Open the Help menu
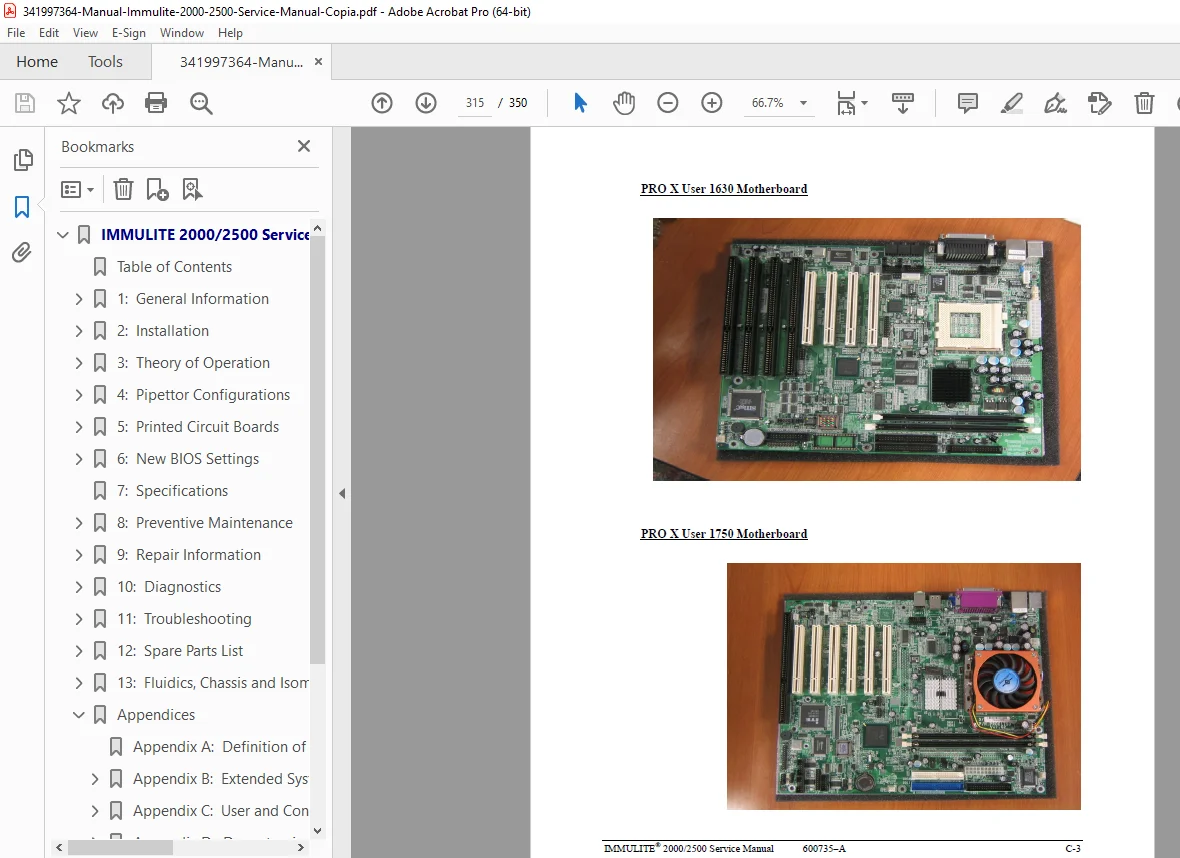 pos(230,33)
